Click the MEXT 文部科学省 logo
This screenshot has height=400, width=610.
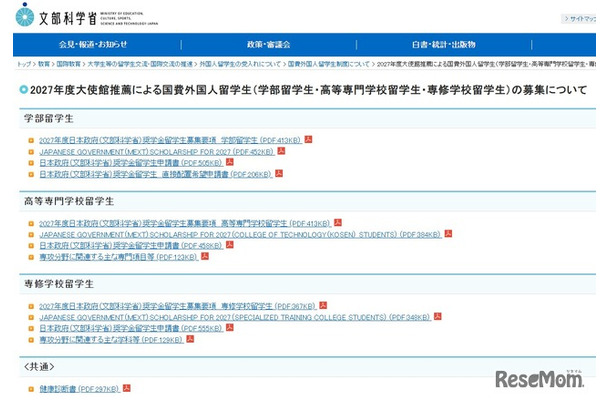point(87,16)
